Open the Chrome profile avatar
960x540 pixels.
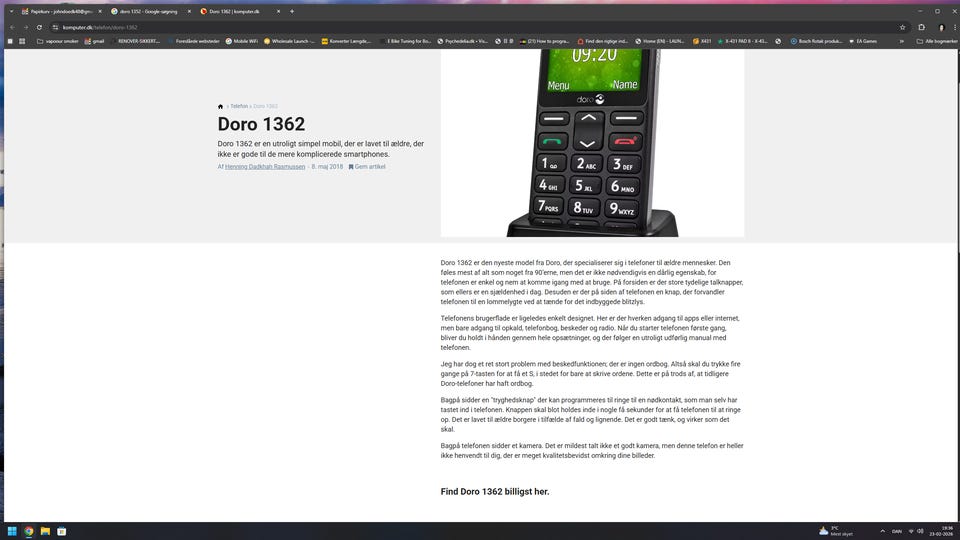coord(942,27)
